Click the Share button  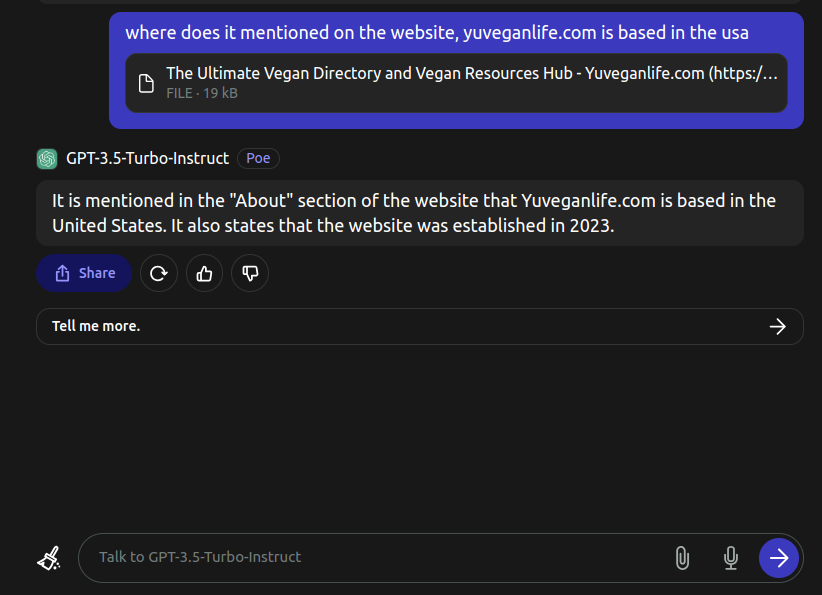pos(84,273)
